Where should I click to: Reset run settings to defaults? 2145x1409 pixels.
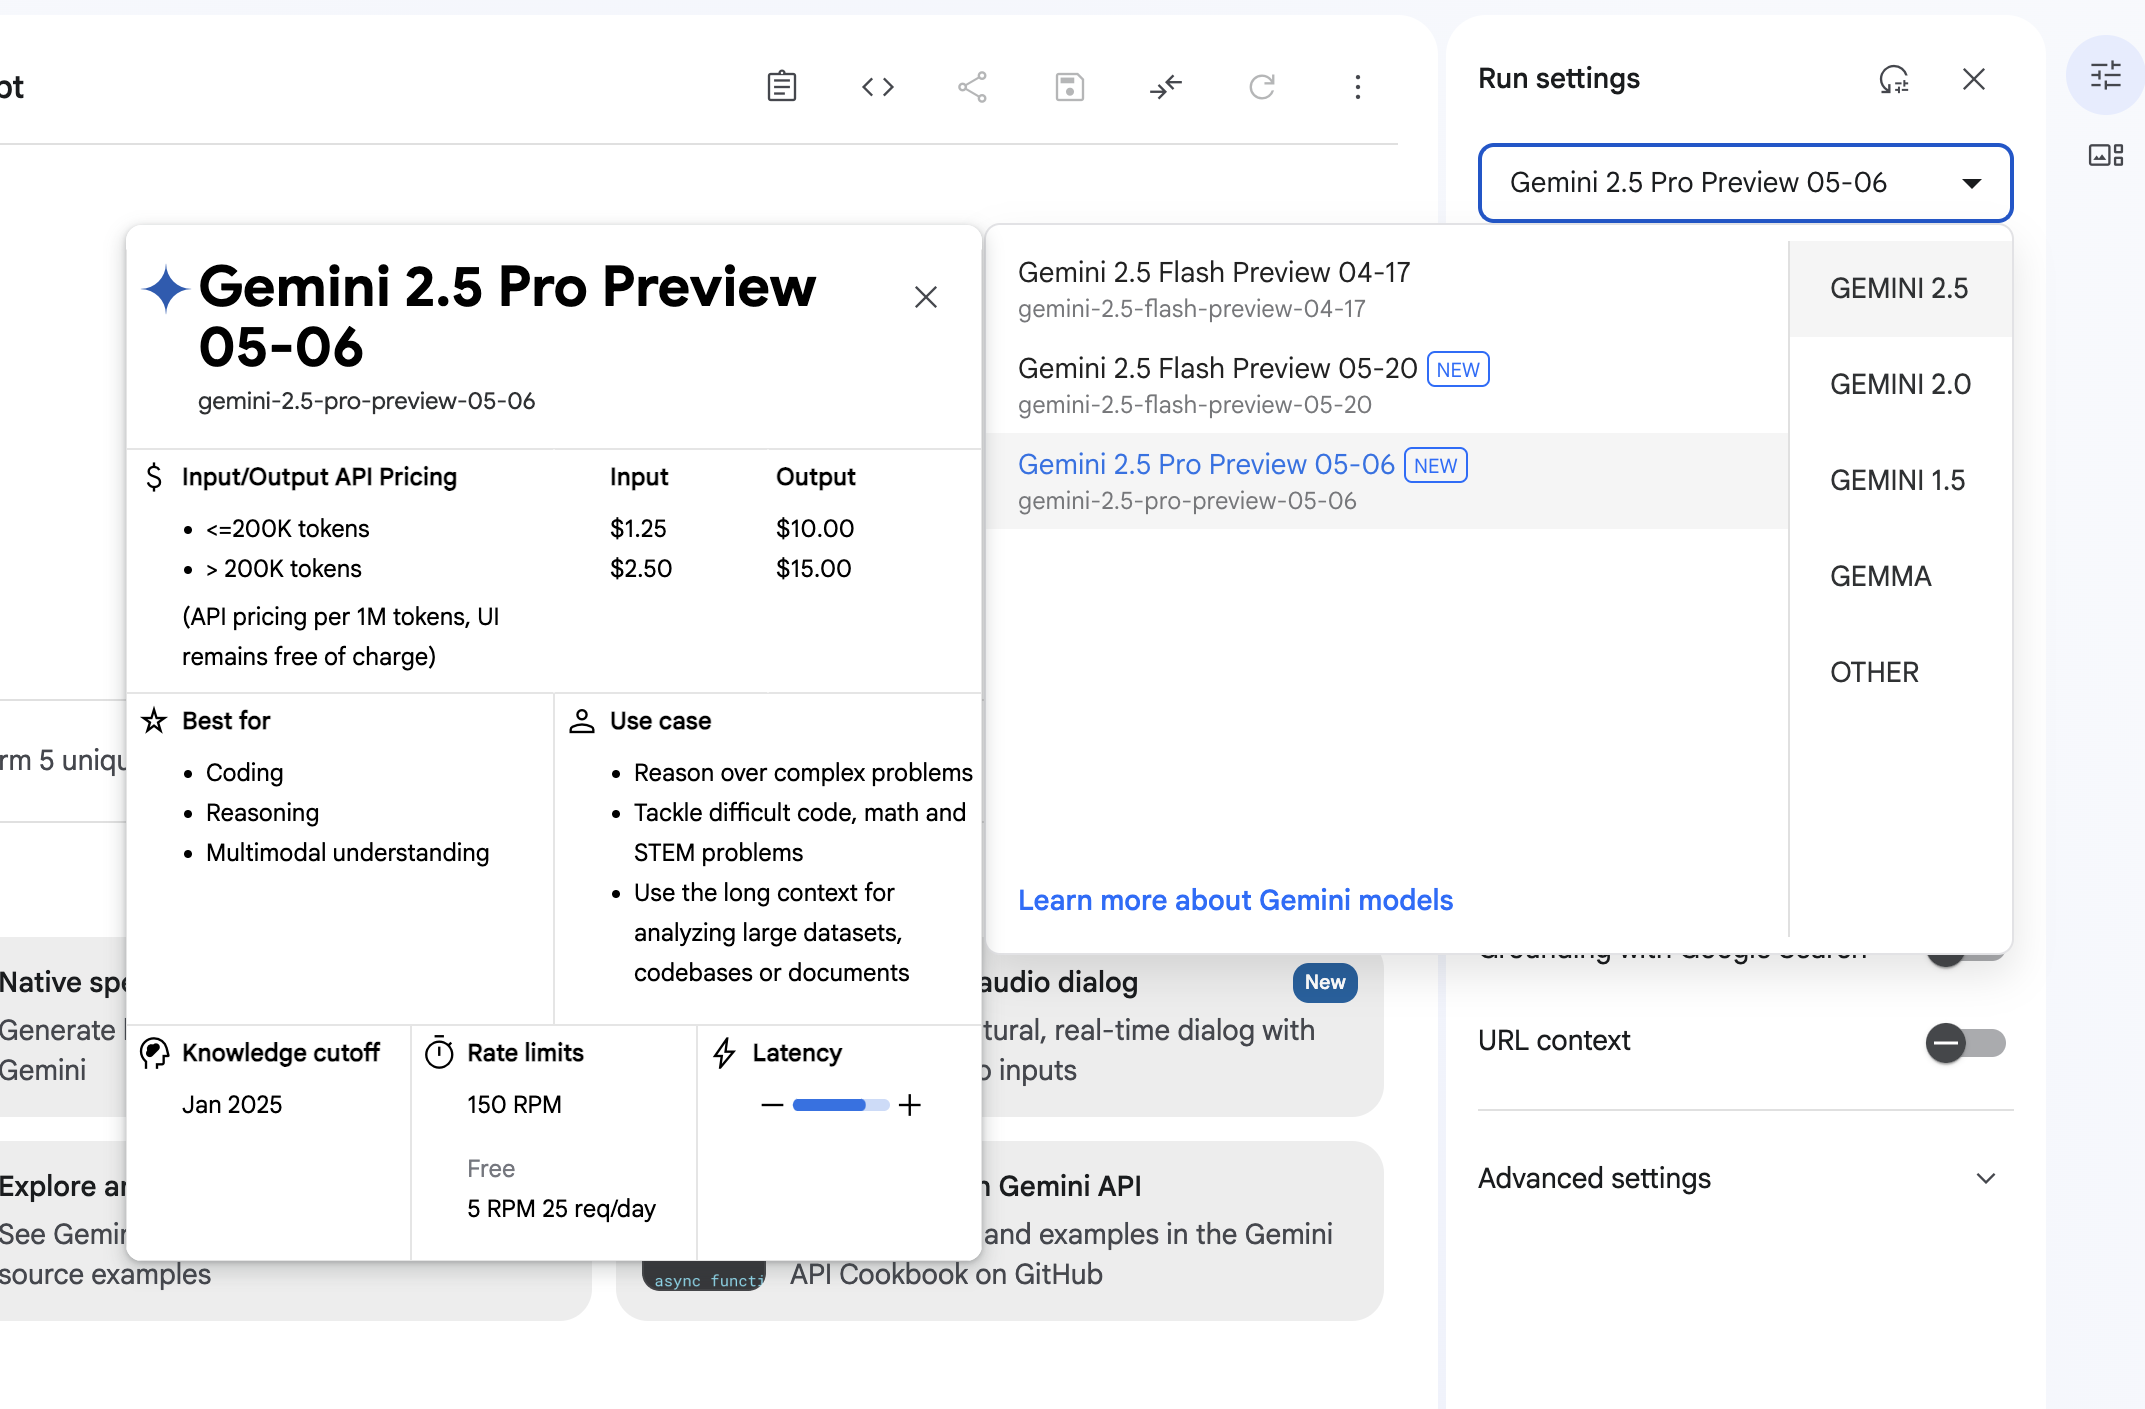pos(1895,79)
